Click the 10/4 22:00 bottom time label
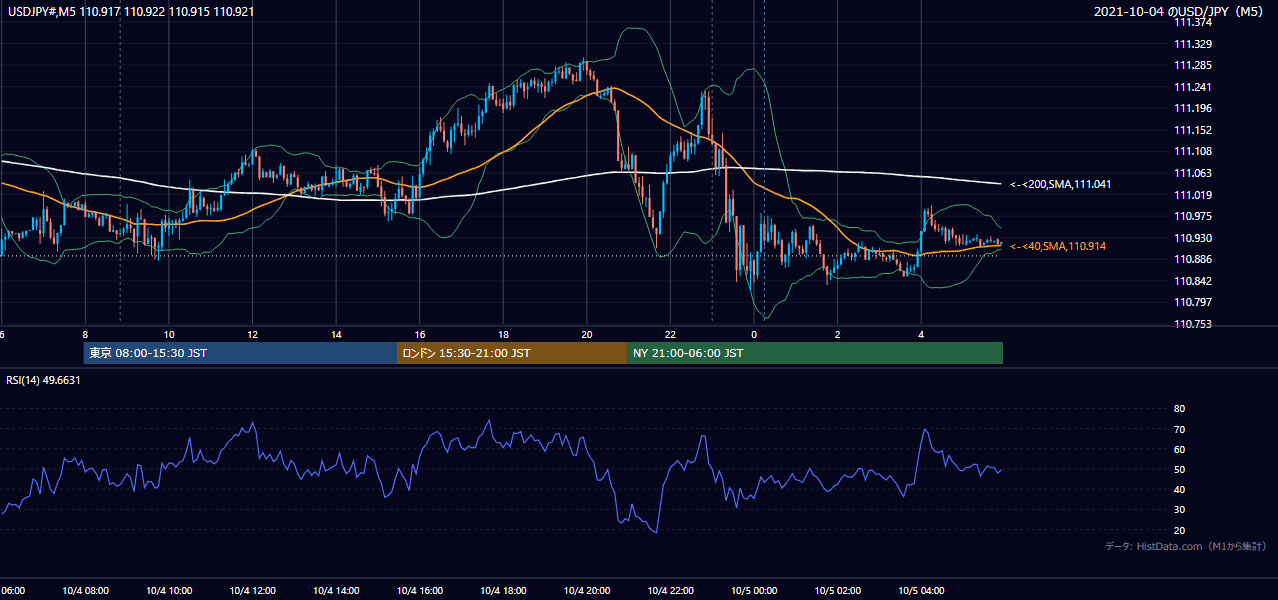 point(670,590)
